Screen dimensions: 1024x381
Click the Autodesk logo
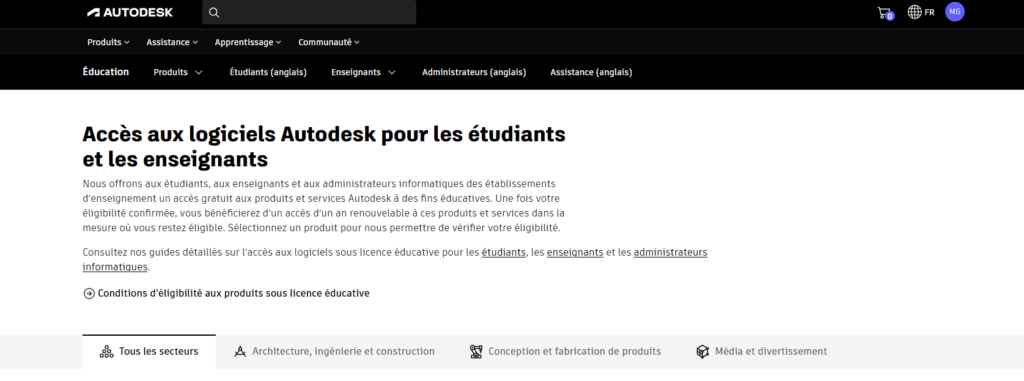click(130, 12)
